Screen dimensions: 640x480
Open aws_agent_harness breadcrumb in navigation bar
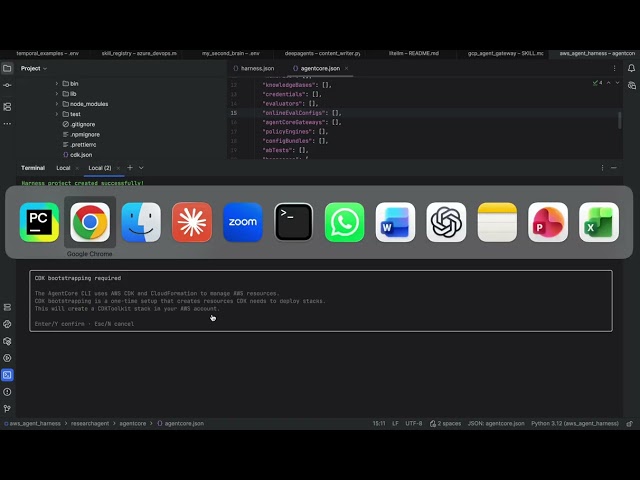coord(35,424)
